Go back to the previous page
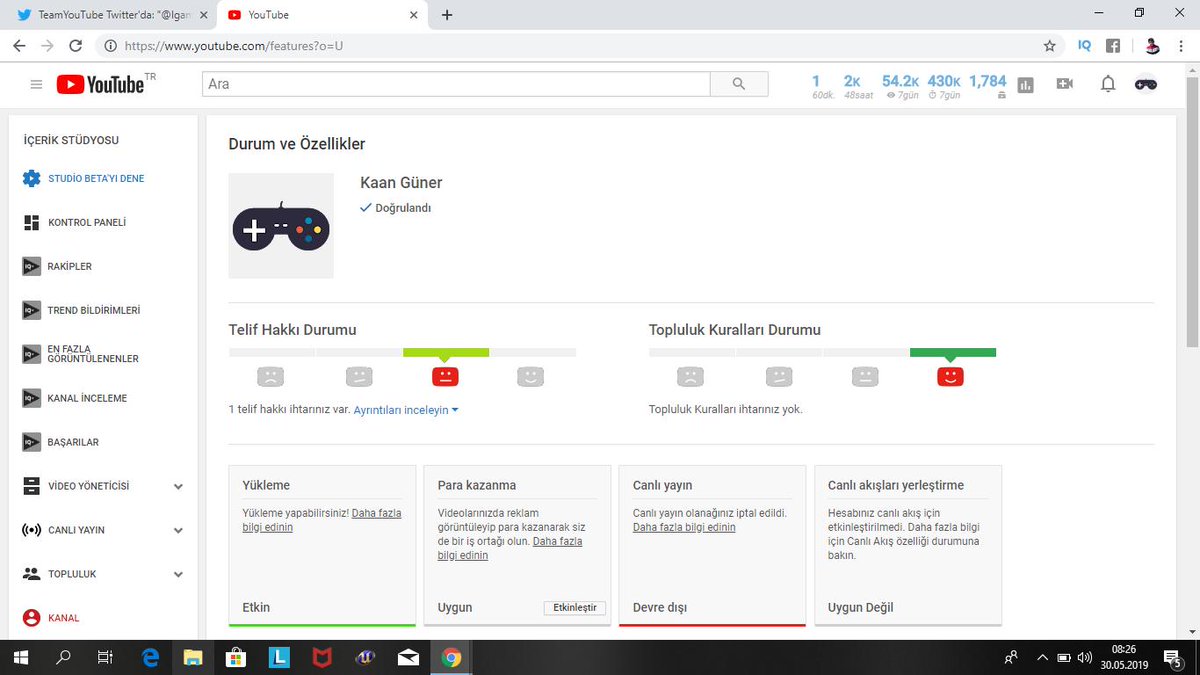Image resolution: width=1200 pixels, height=675 pixels. pos(19,45)
